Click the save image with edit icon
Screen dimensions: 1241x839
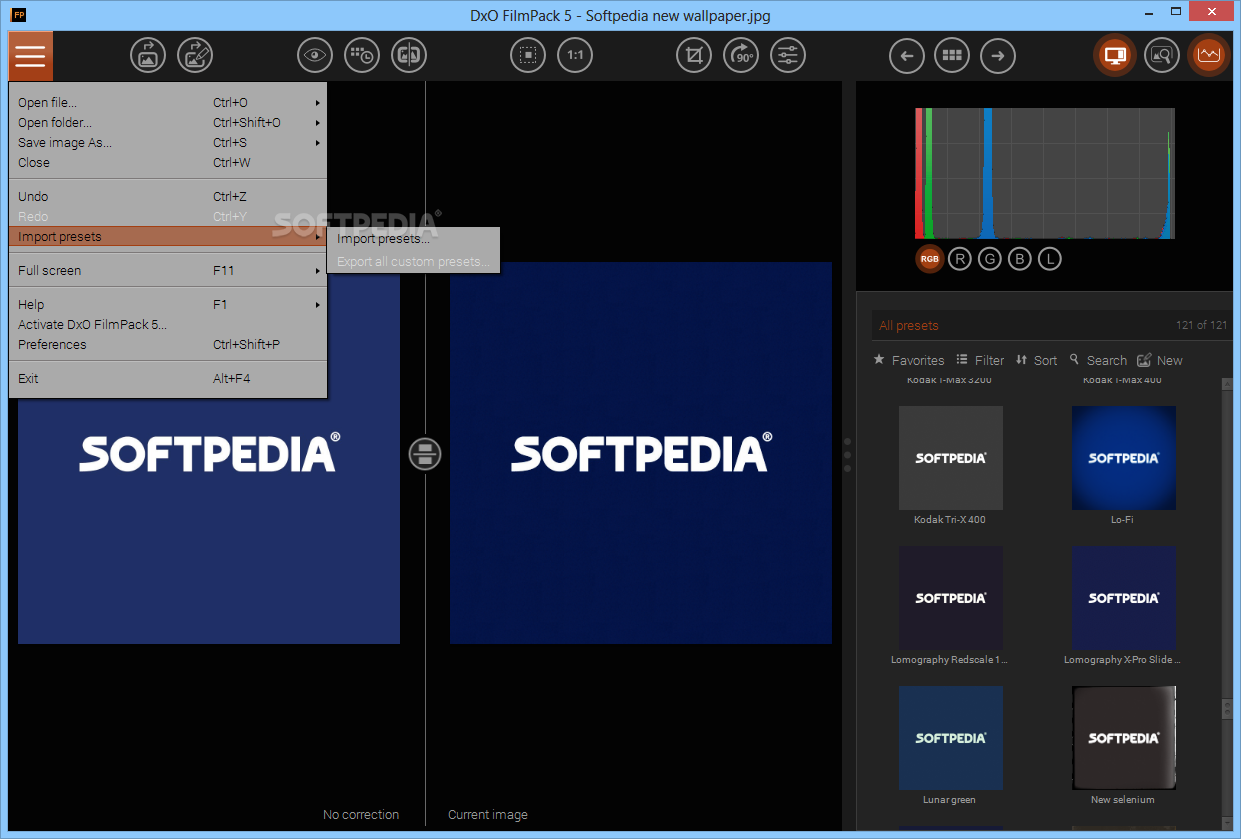(195, 55)
